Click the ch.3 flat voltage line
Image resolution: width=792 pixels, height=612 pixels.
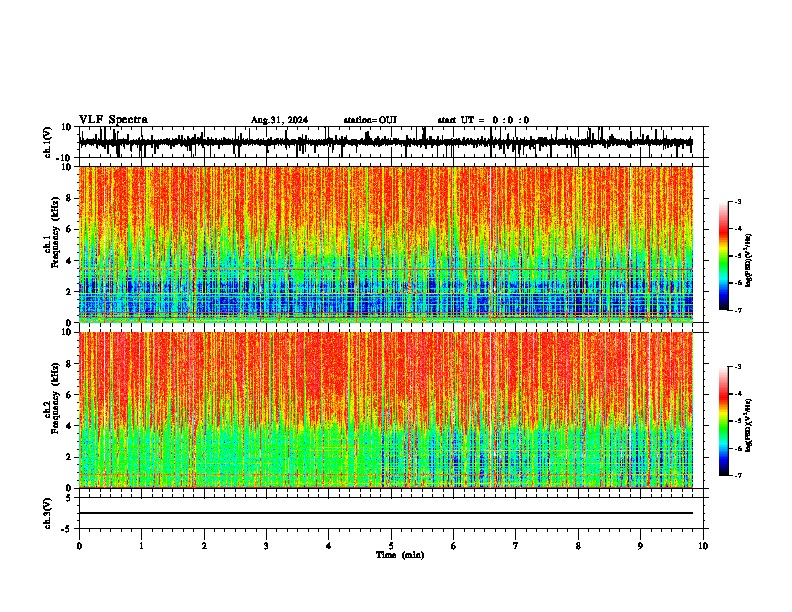coord(386,513)
